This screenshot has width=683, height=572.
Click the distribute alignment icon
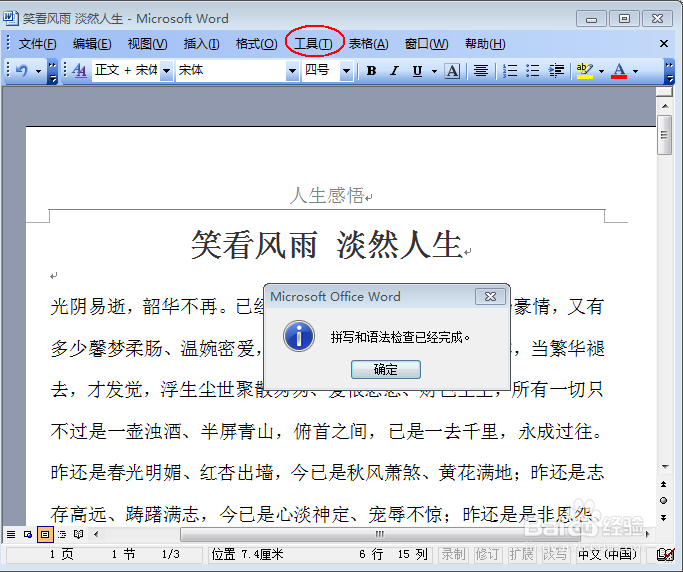[481, 70]
